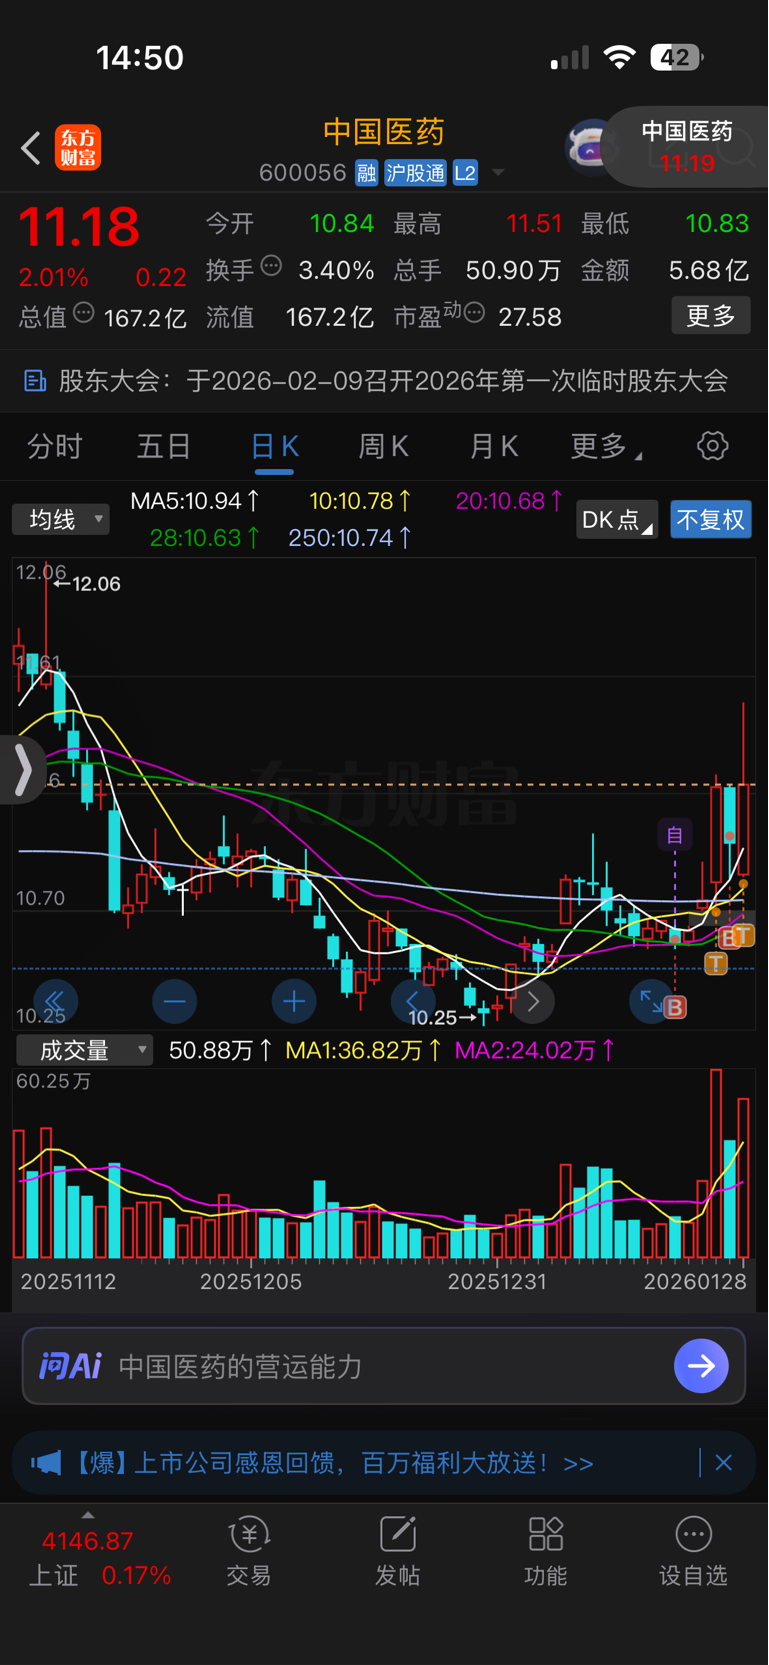Switch to 五日 tab
Viewport: 769px width, 1665px height.
164,446
